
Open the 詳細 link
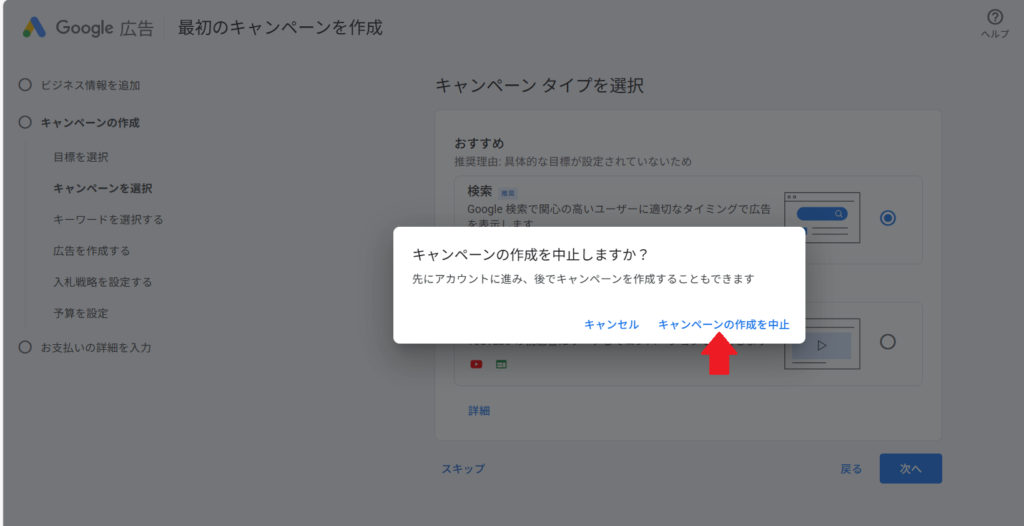(x=479, y=411)
